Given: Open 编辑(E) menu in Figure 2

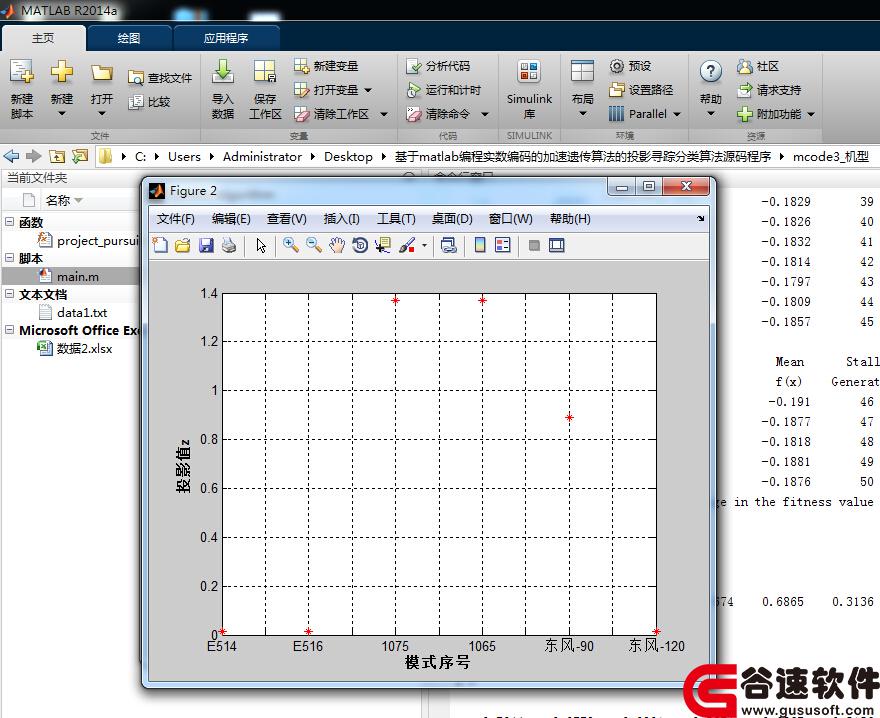Looking at the screenshot, I should pyautogui.click(x=231, y=218).
